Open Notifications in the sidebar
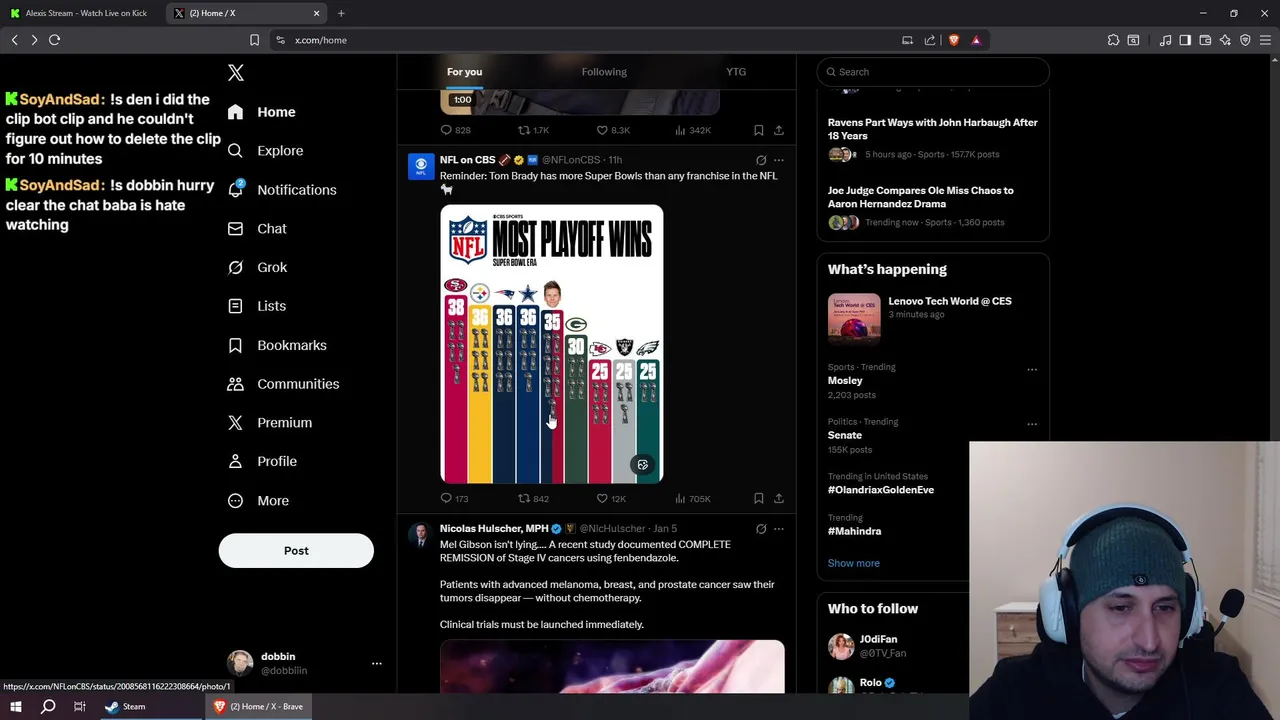 [x=282, y=190]
